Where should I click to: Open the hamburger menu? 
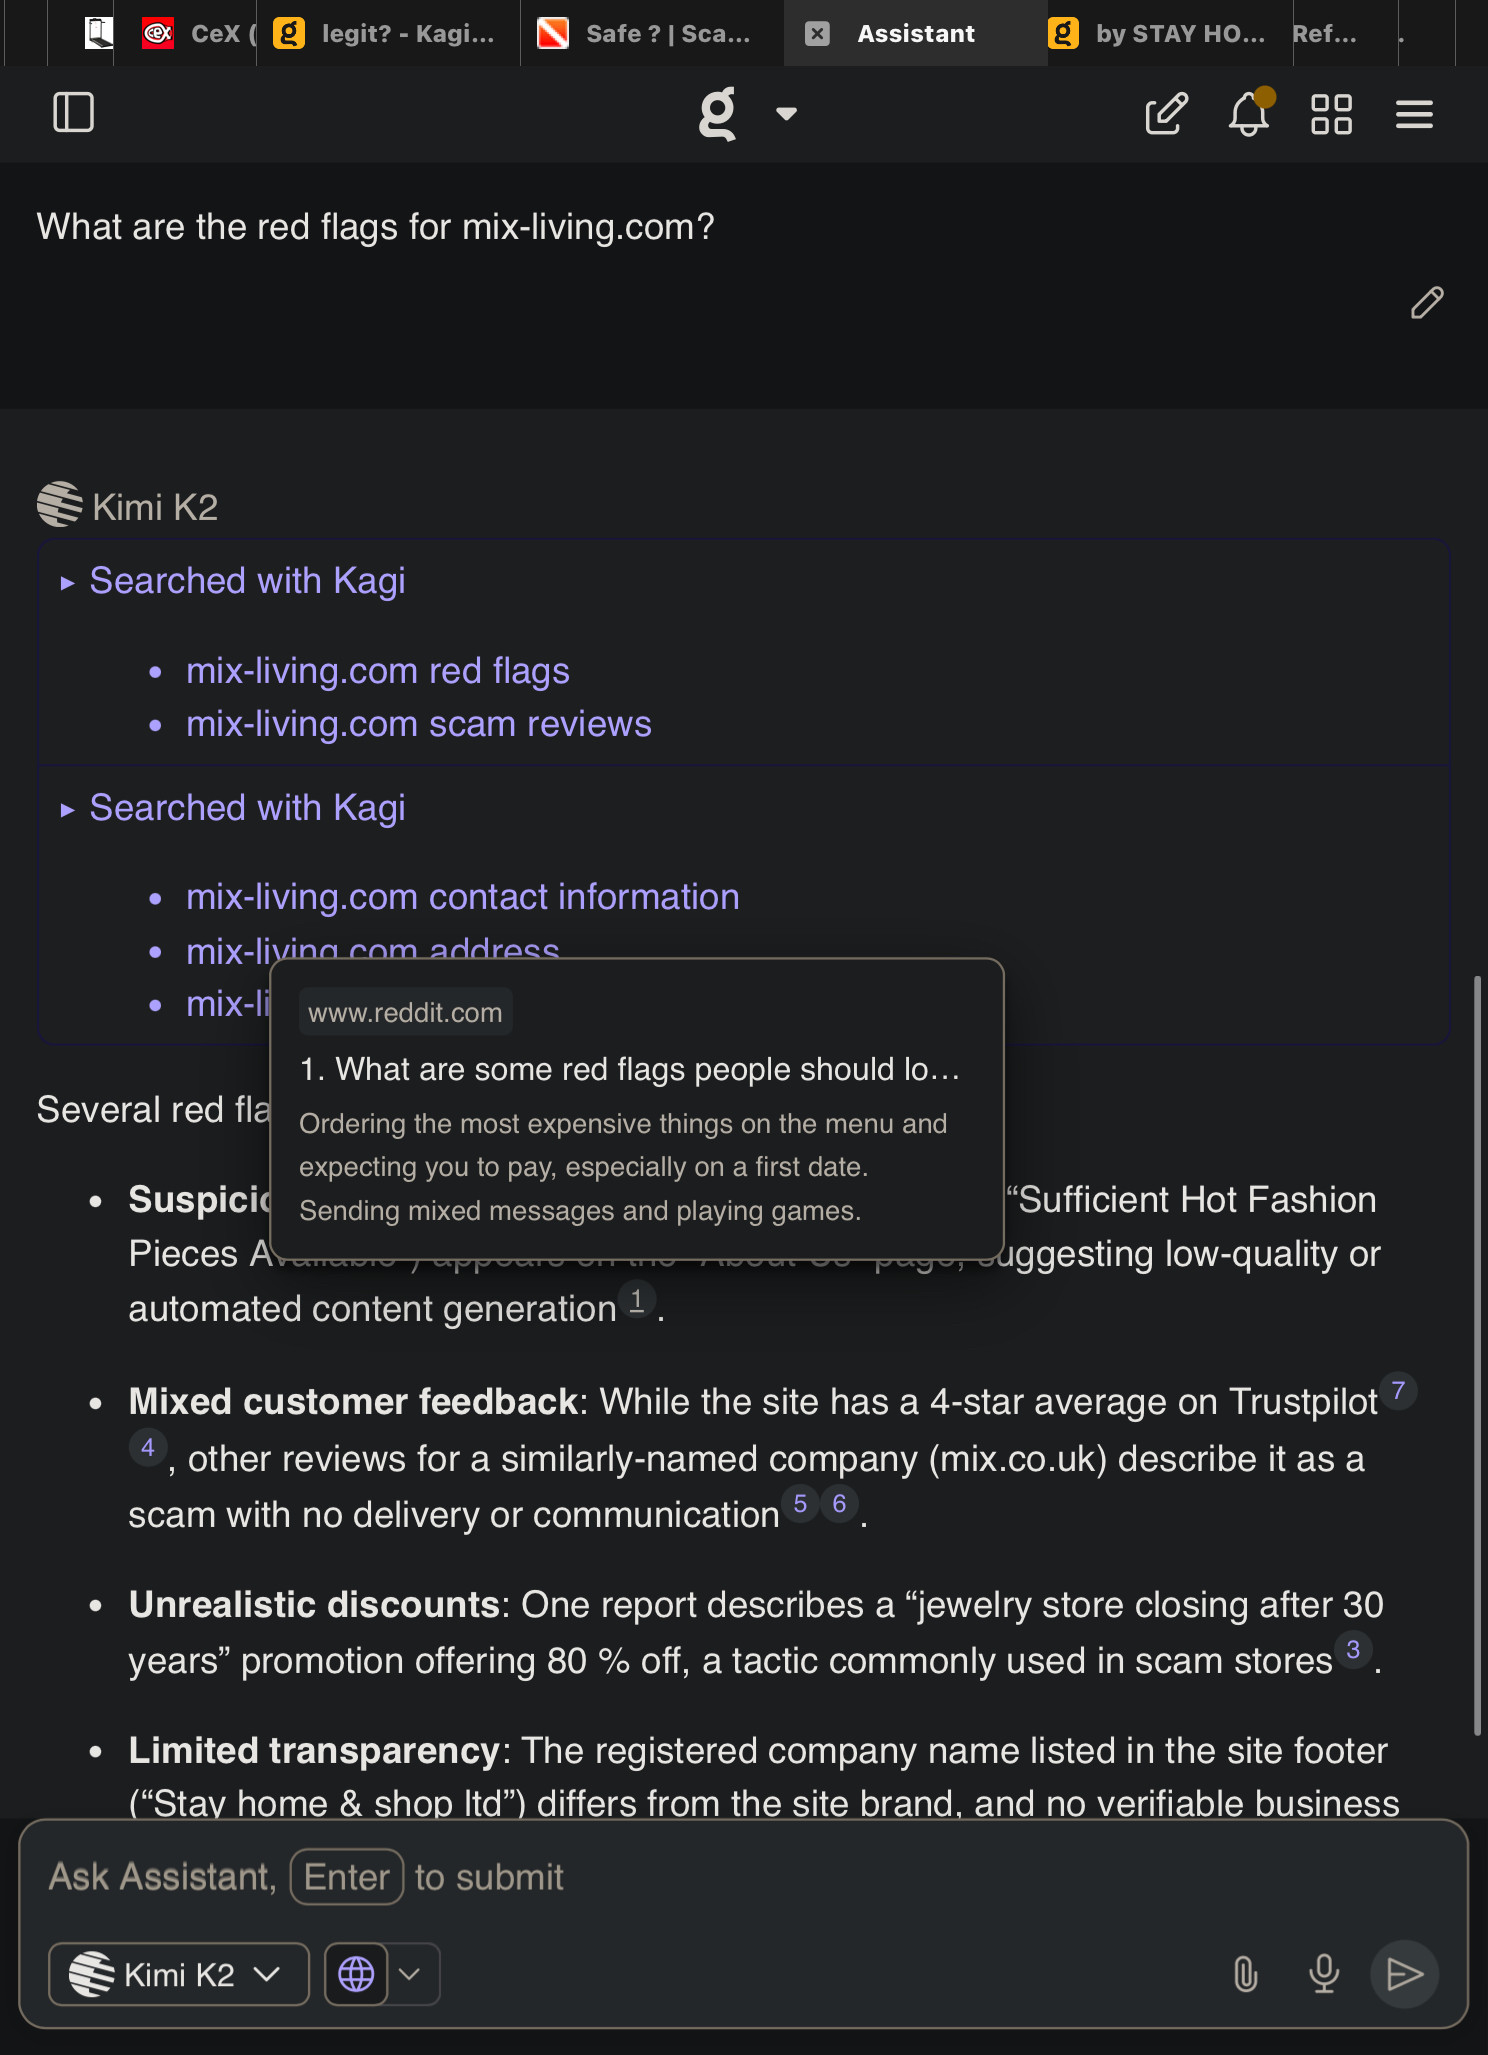click(1414, 114)
